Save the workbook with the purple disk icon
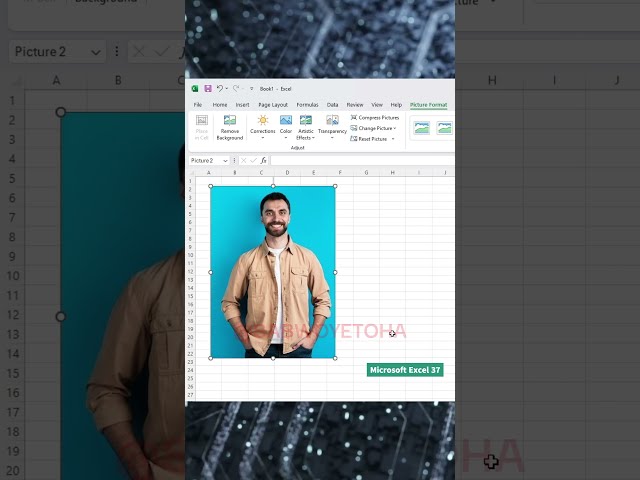640x480 pixels. coord(208,89)
